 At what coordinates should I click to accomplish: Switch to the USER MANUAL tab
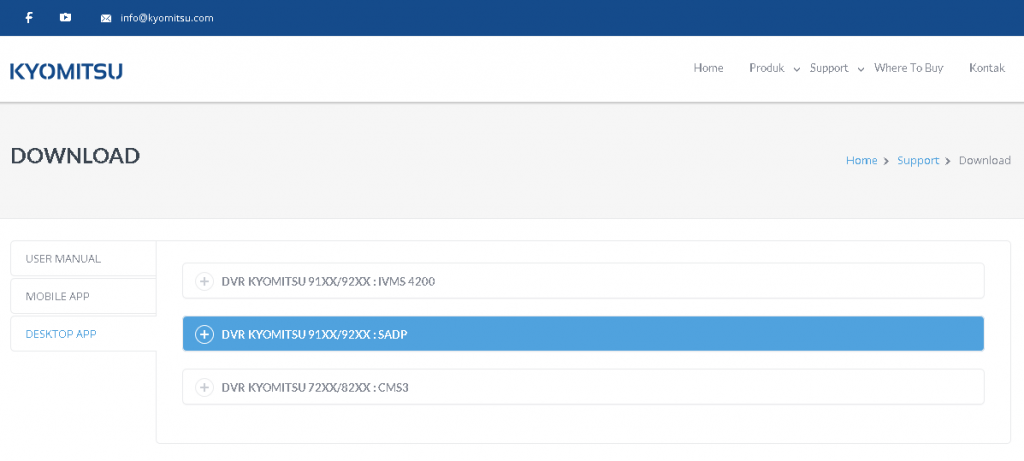tap(84, 259)
